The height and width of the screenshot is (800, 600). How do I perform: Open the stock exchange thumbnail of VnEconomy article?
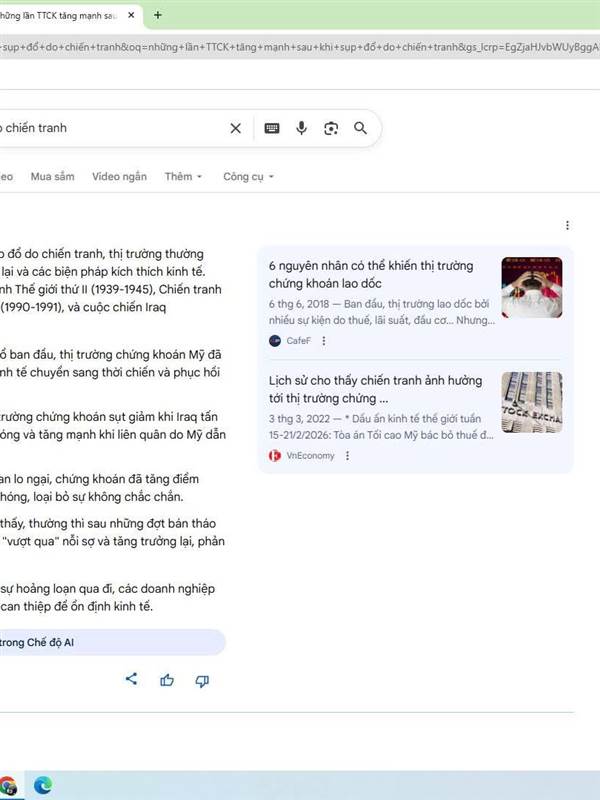(x=532, y=402)
